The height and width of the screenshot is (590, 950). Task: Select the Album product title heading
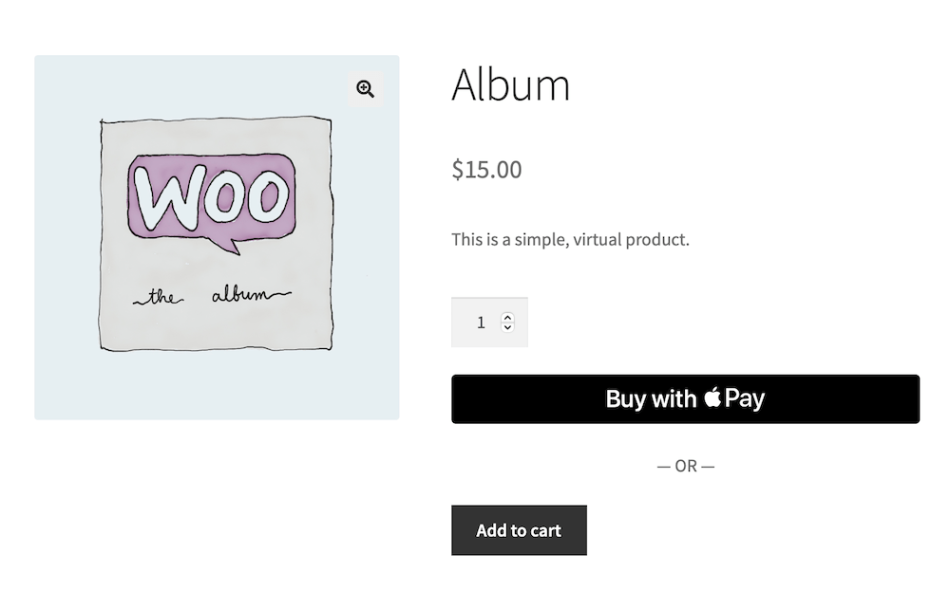[510, 84]
